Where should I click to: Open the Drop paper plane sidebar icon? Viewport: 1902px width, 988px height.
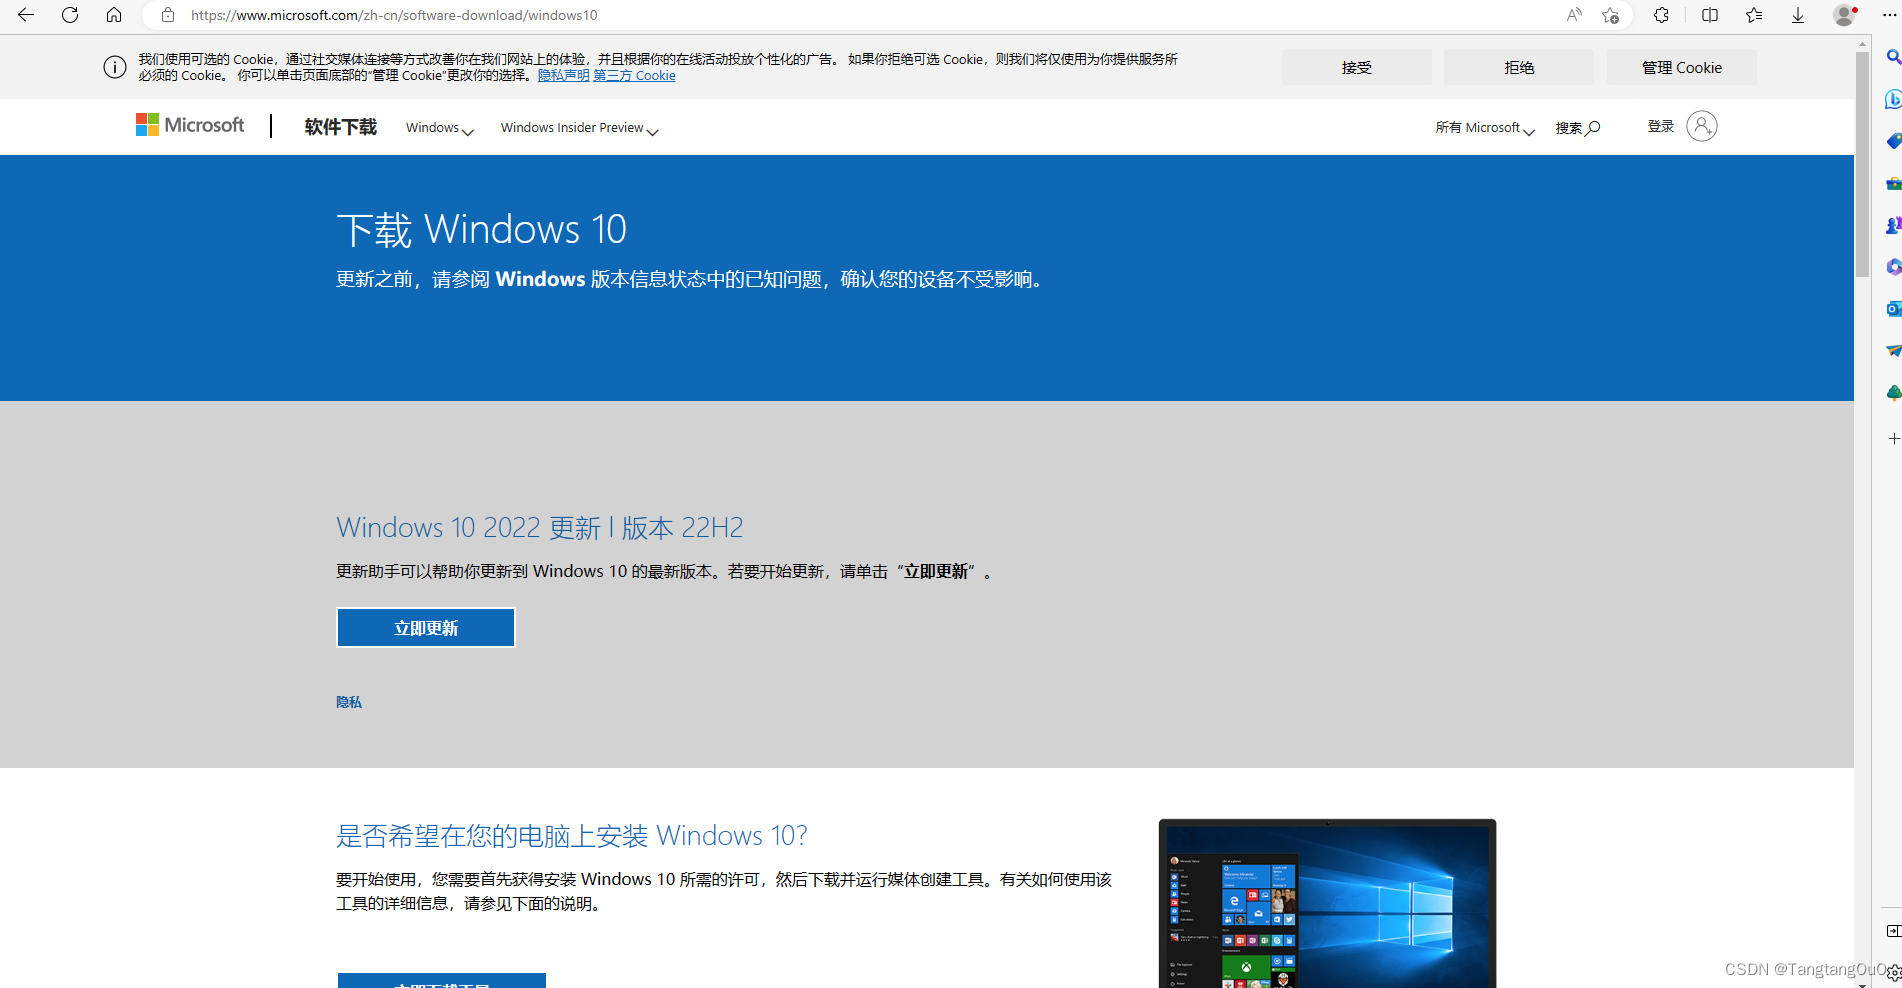click(x=1893, y=351)
